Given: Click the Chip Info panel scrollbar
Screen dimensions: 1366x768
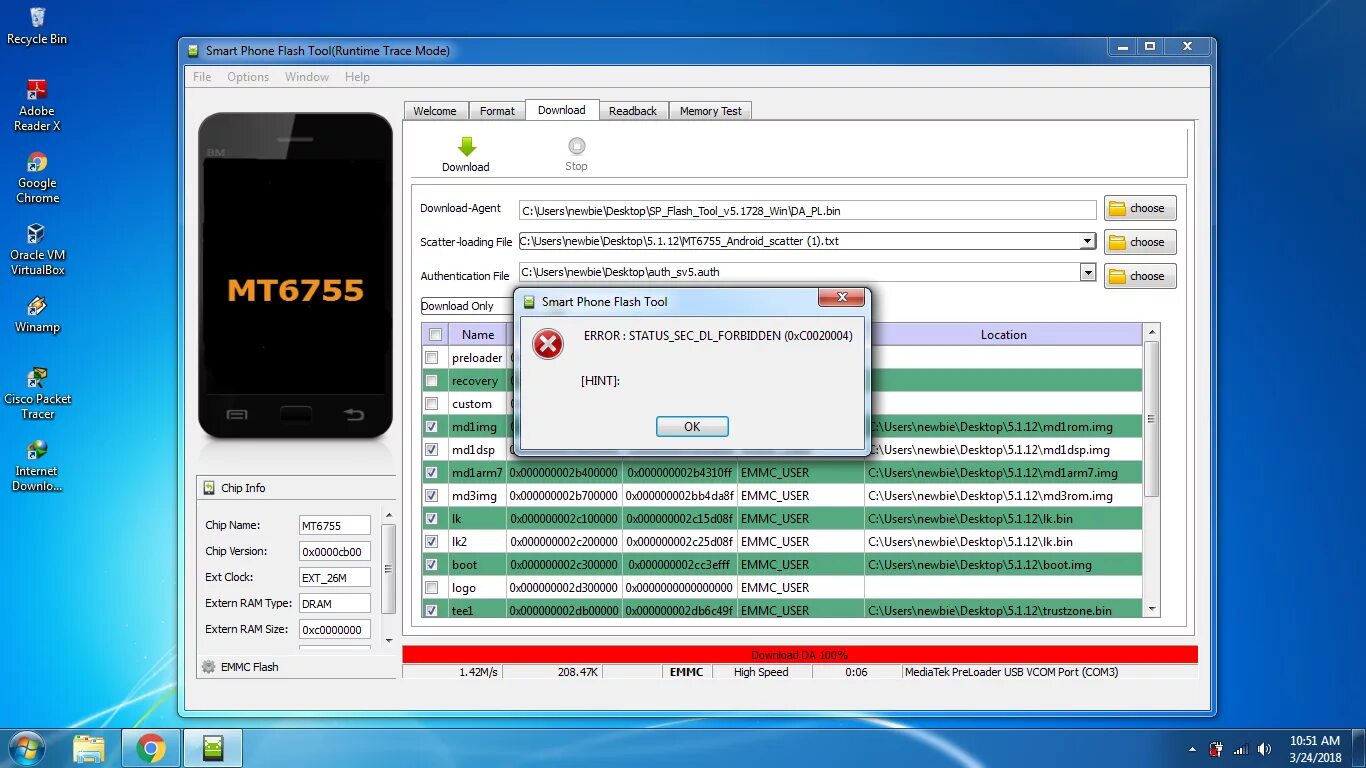Looking at the screenshot, I should [390, 570].
